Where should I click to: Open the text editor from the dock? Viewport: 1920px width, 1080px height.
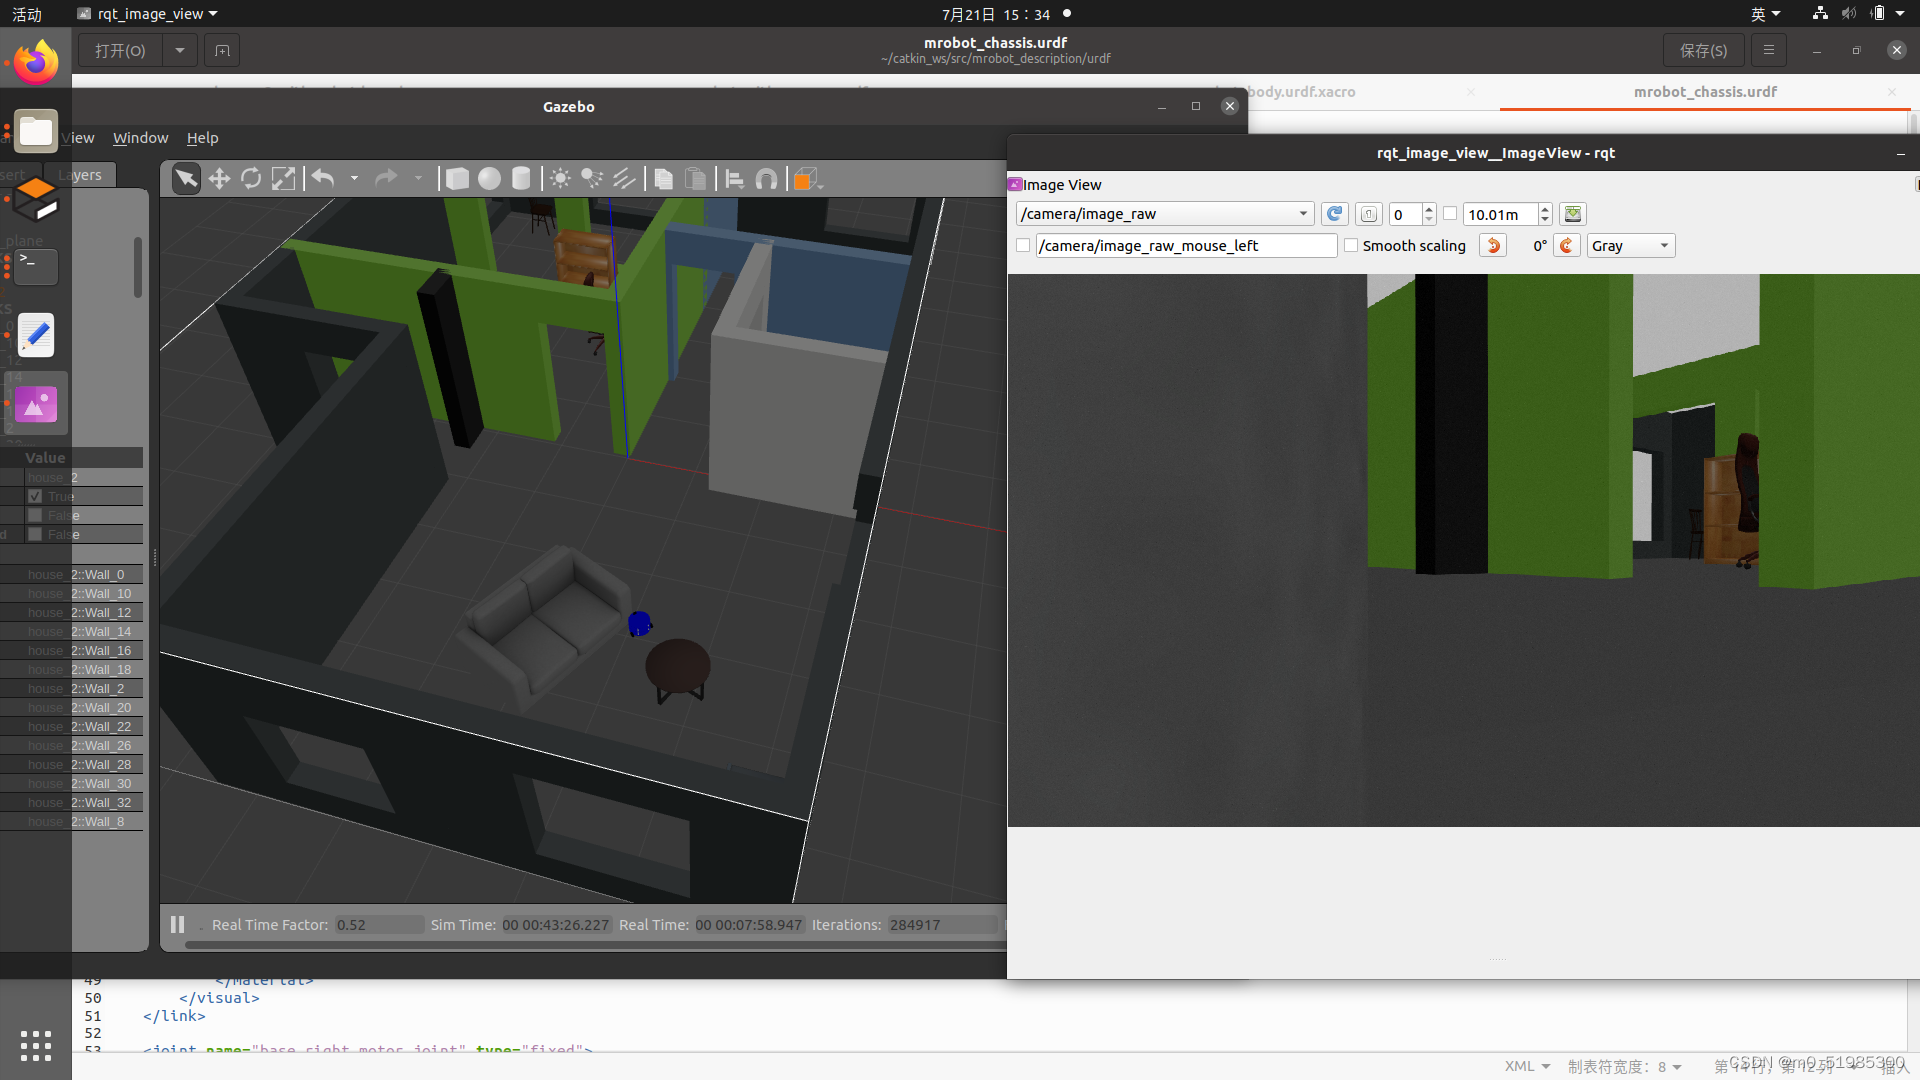pos(36,336)
